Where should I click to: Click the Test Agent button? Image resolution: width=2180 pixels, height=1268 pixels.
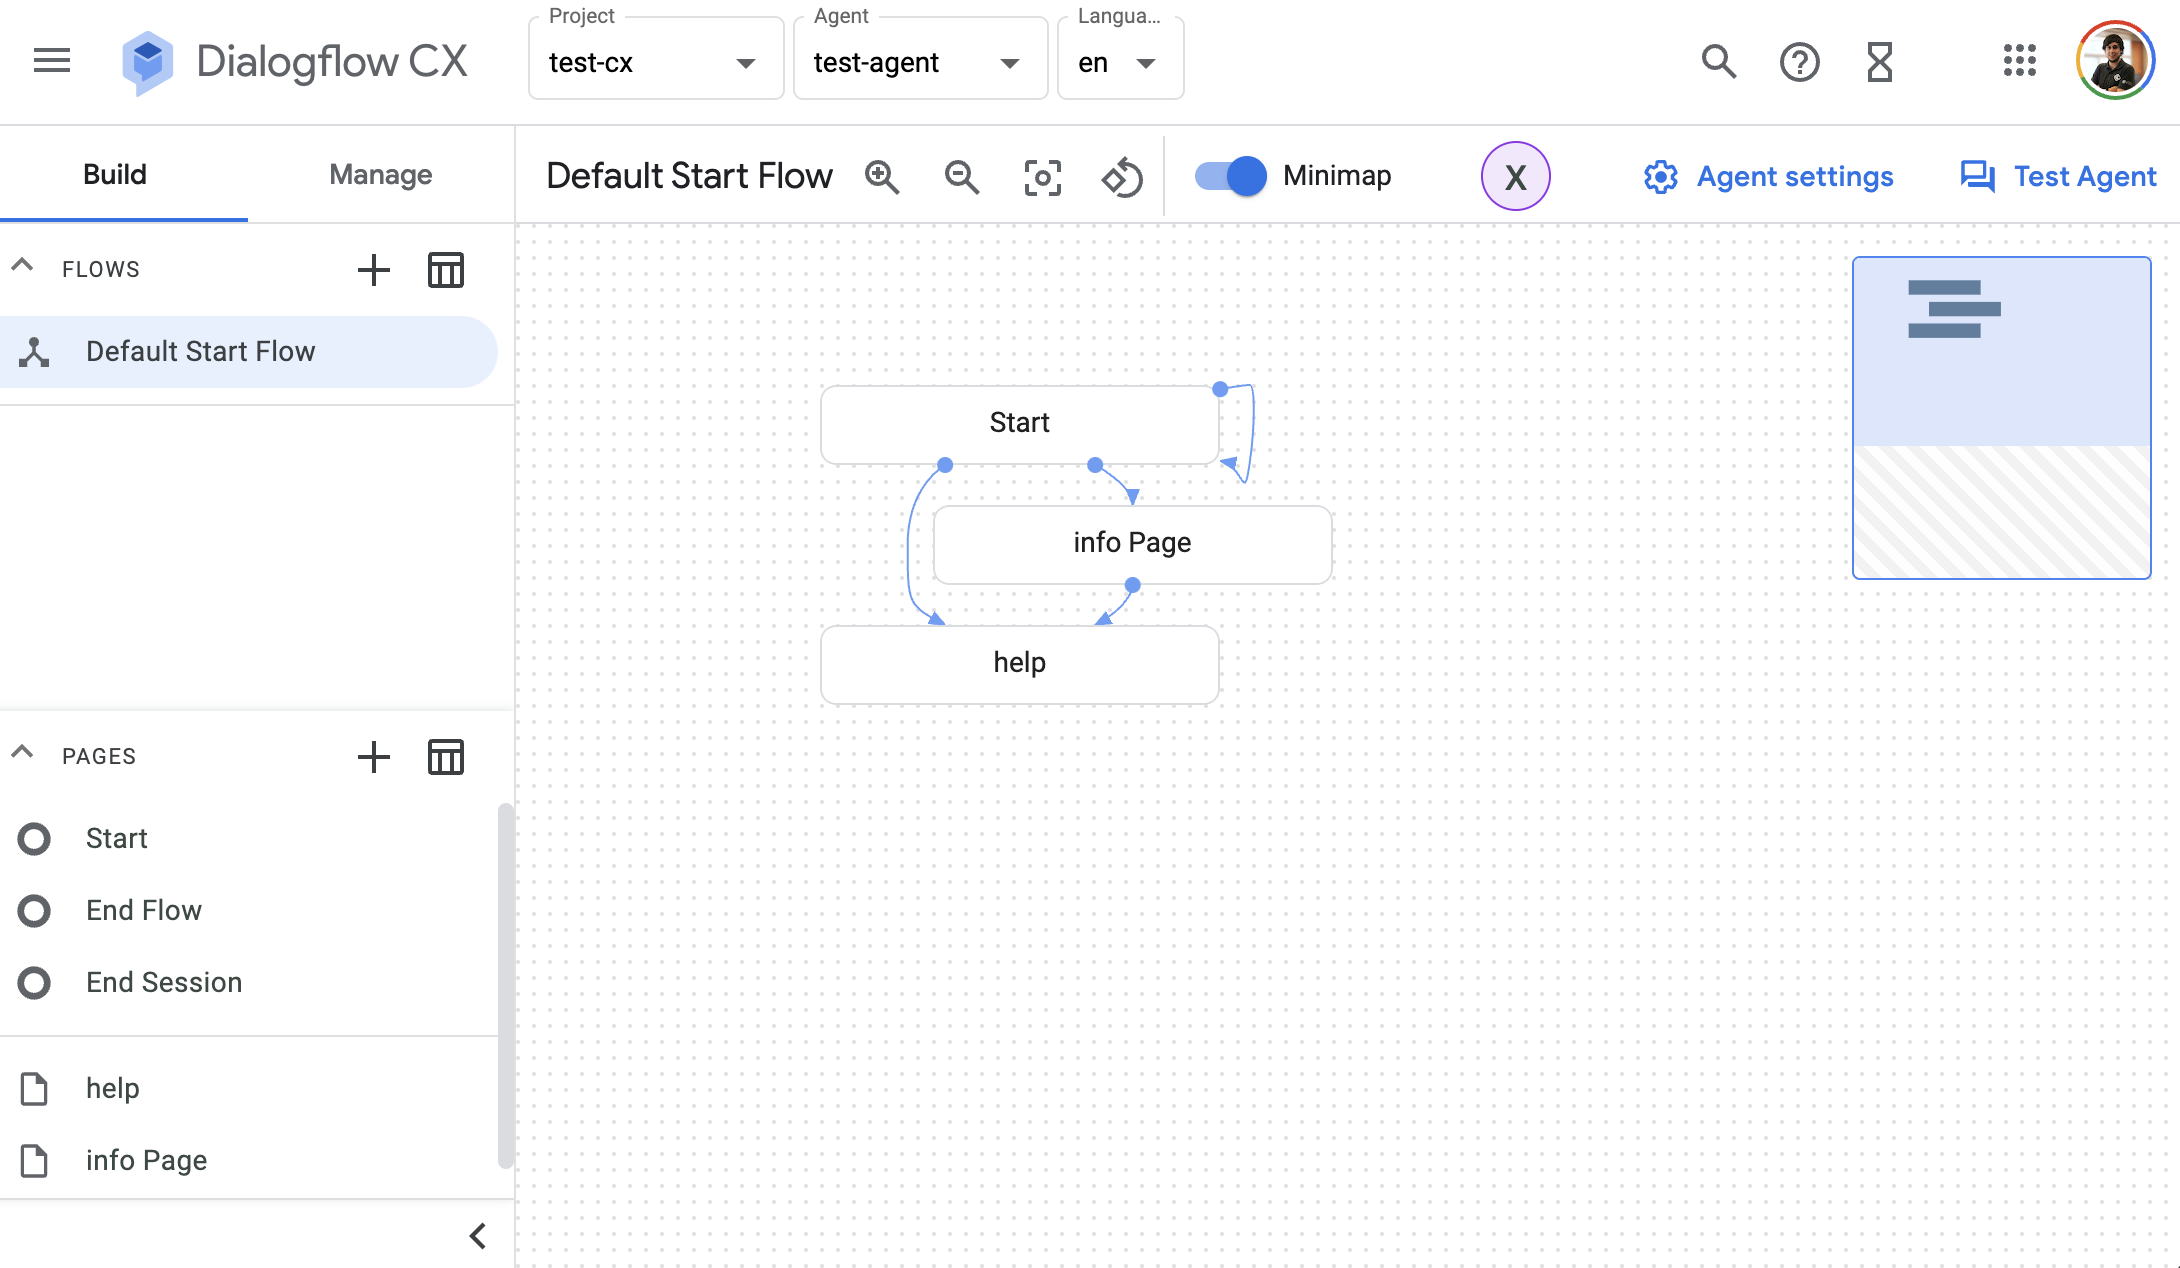tap(2058, 177)
